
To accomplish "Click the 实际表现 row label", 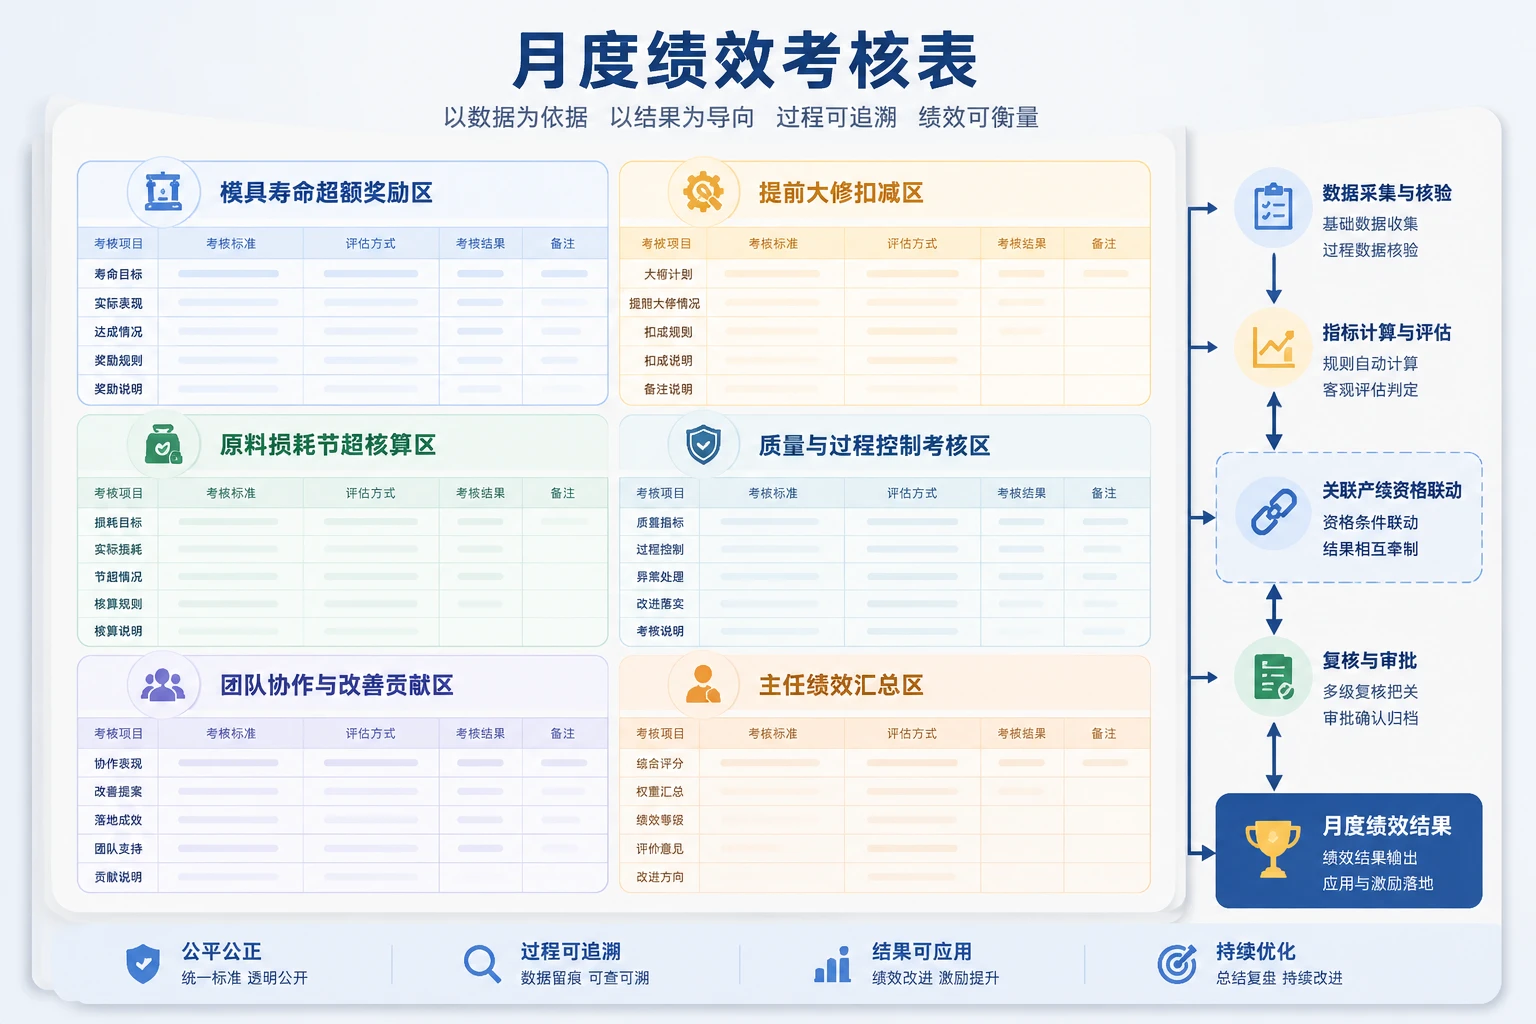I will tap(118, 303).
